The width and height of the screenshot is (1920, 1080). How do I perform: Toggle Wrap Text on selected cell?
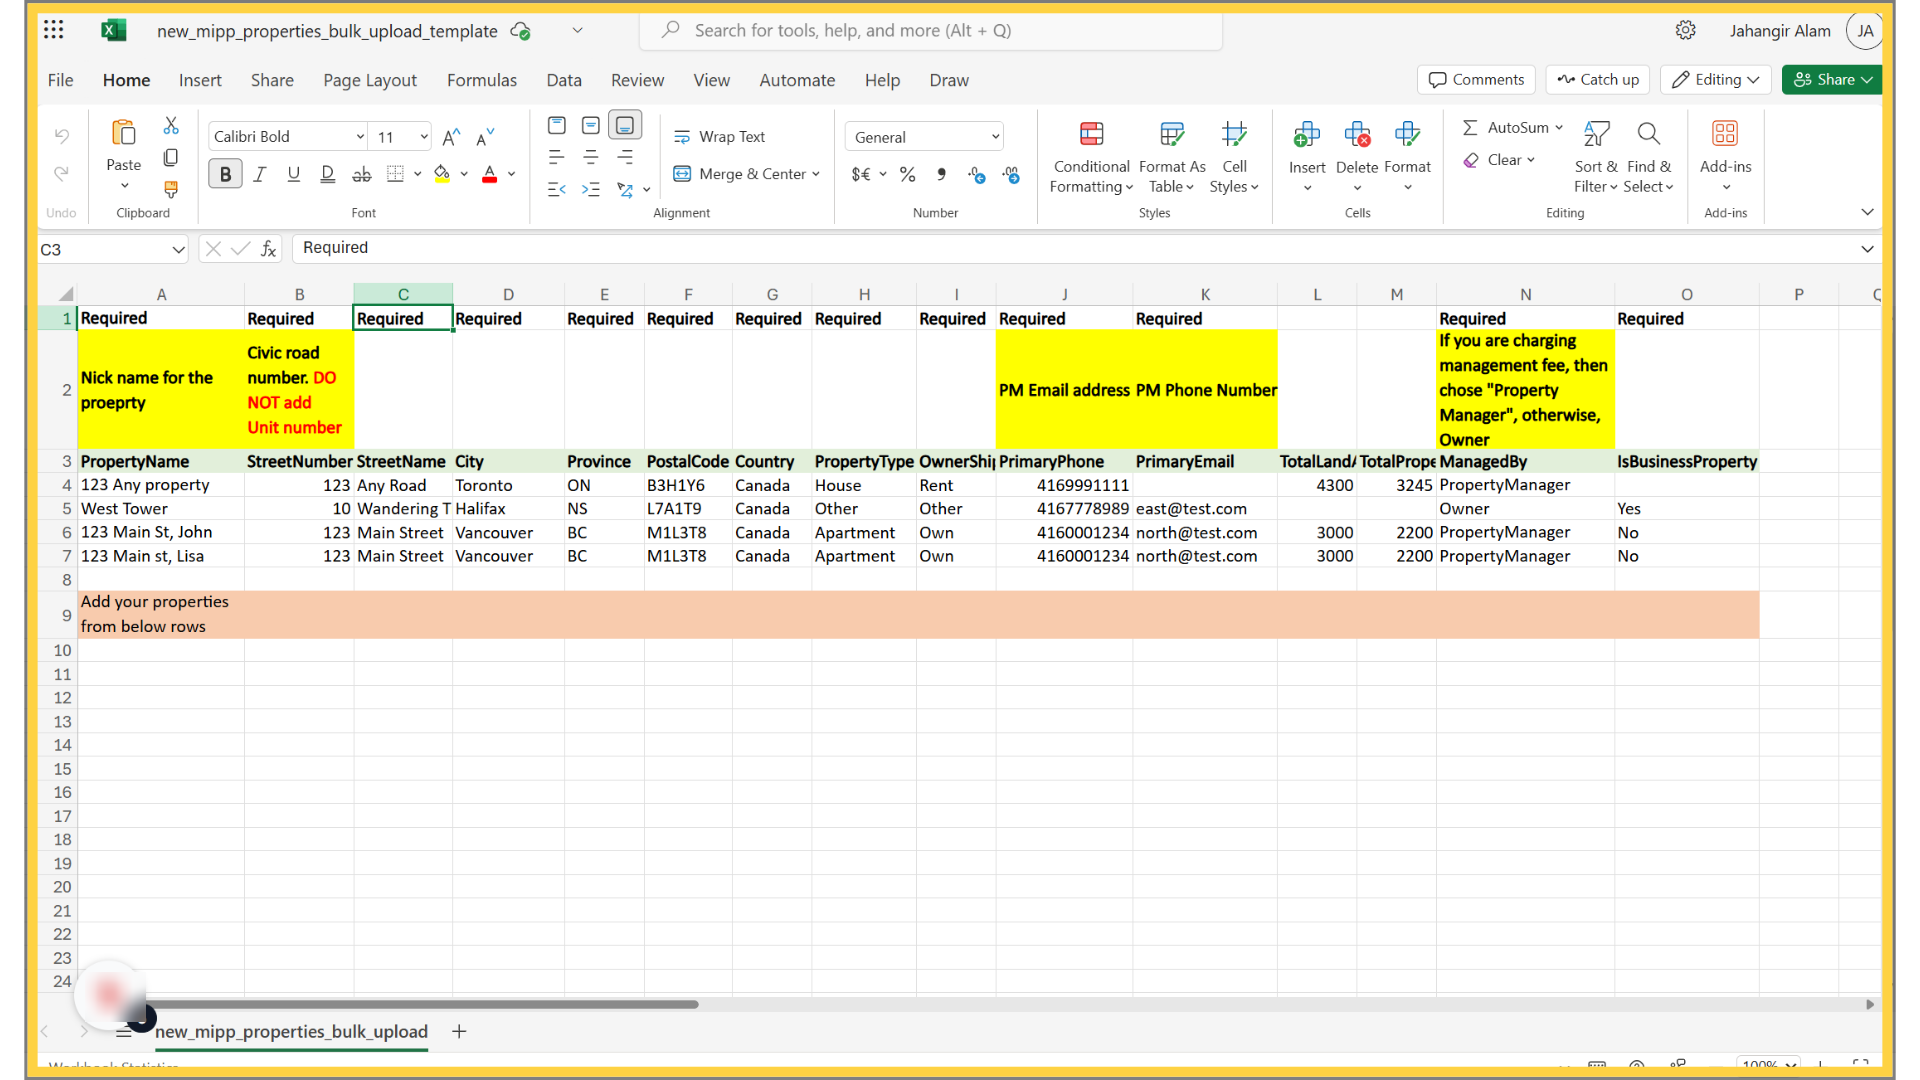[719, 137]
